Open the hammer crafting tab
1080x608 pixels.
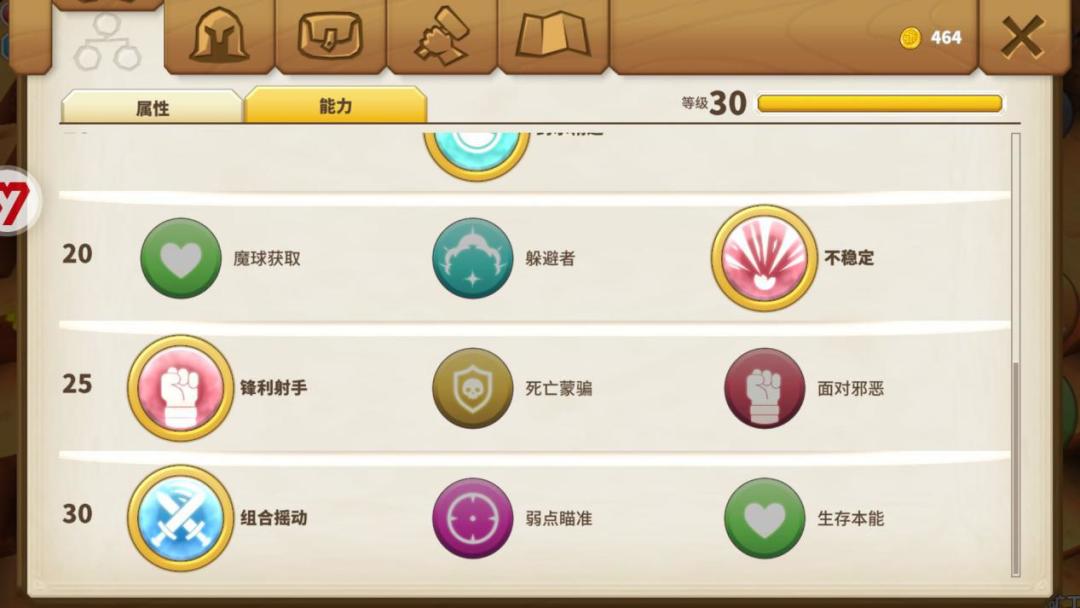click(442, 35)
